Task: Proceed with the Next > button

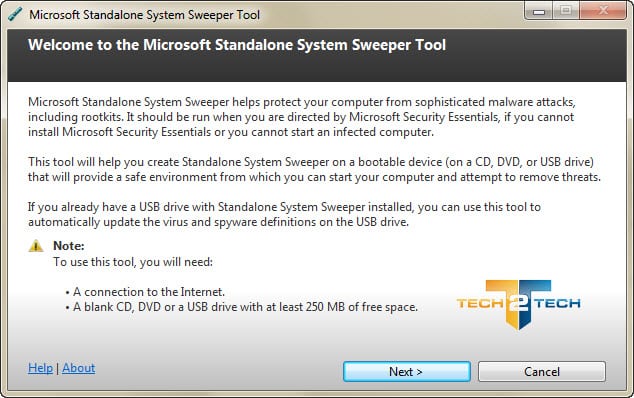Action: (407, 371)
